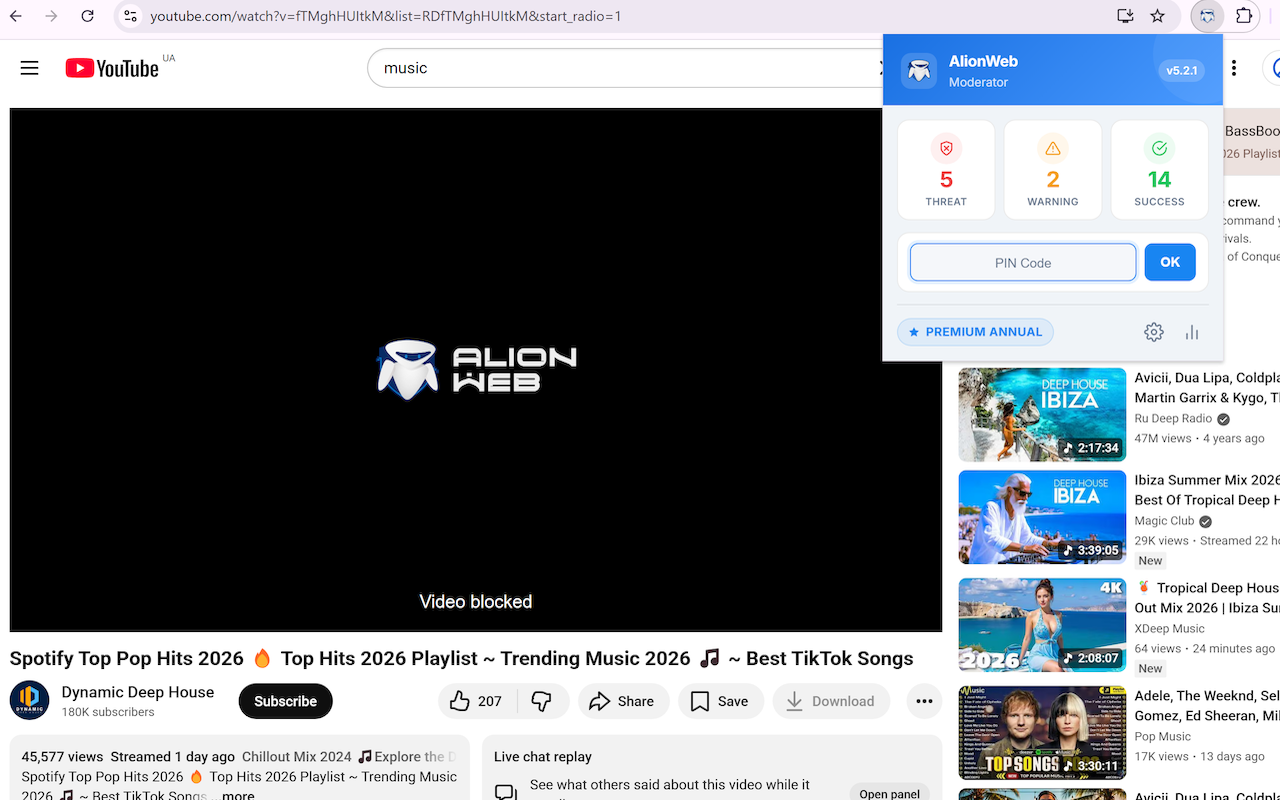Click the YouTube search box containing "music"

[625, 68]
